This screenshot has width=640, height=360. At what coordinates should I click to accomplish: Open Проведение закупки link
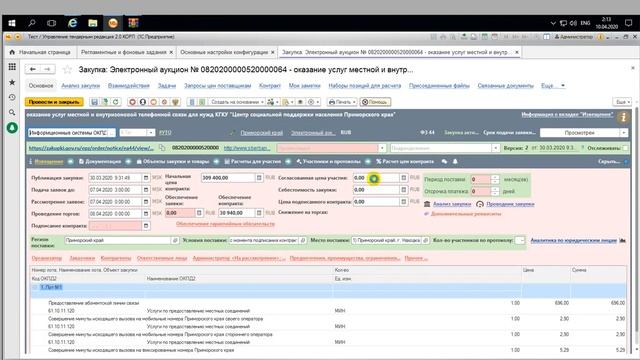pos(511,204)
